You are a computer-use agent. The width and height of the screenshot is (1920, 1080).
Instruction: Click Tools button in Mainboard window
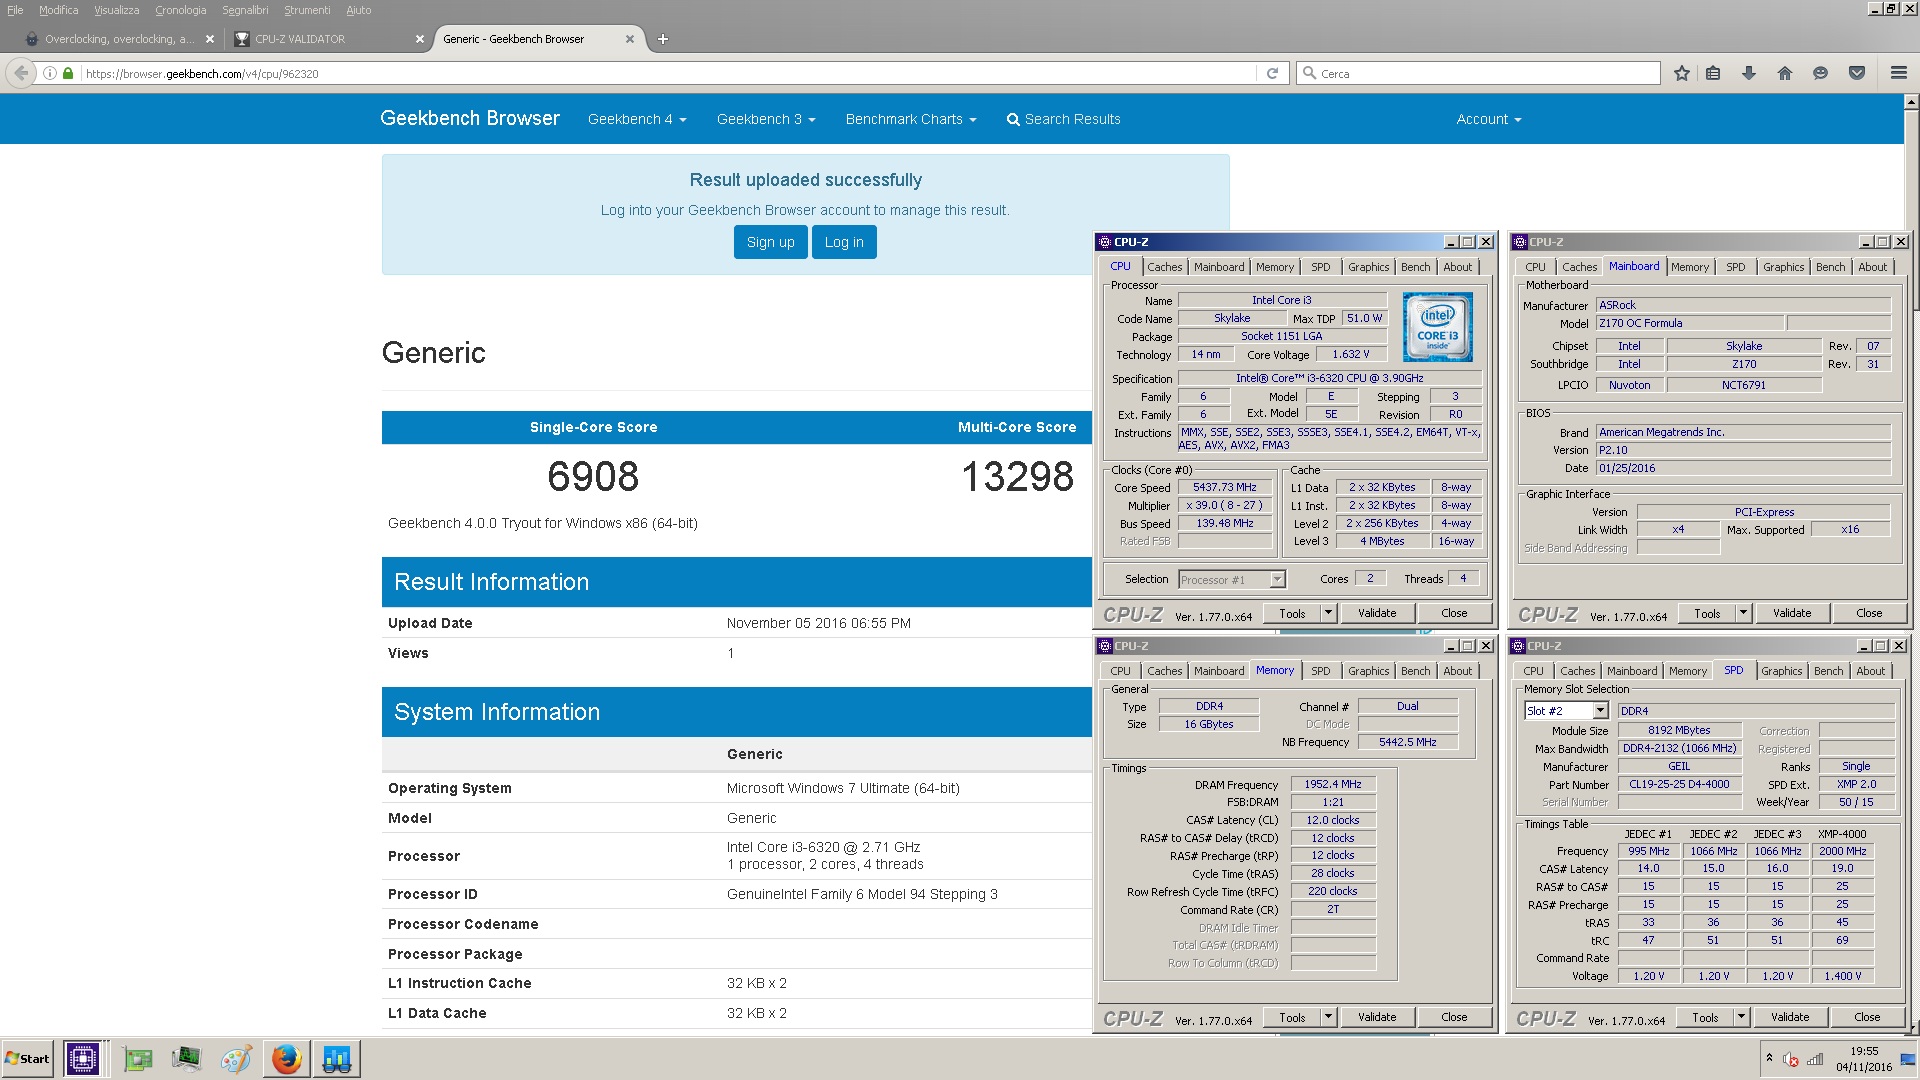coord(1707,613)
